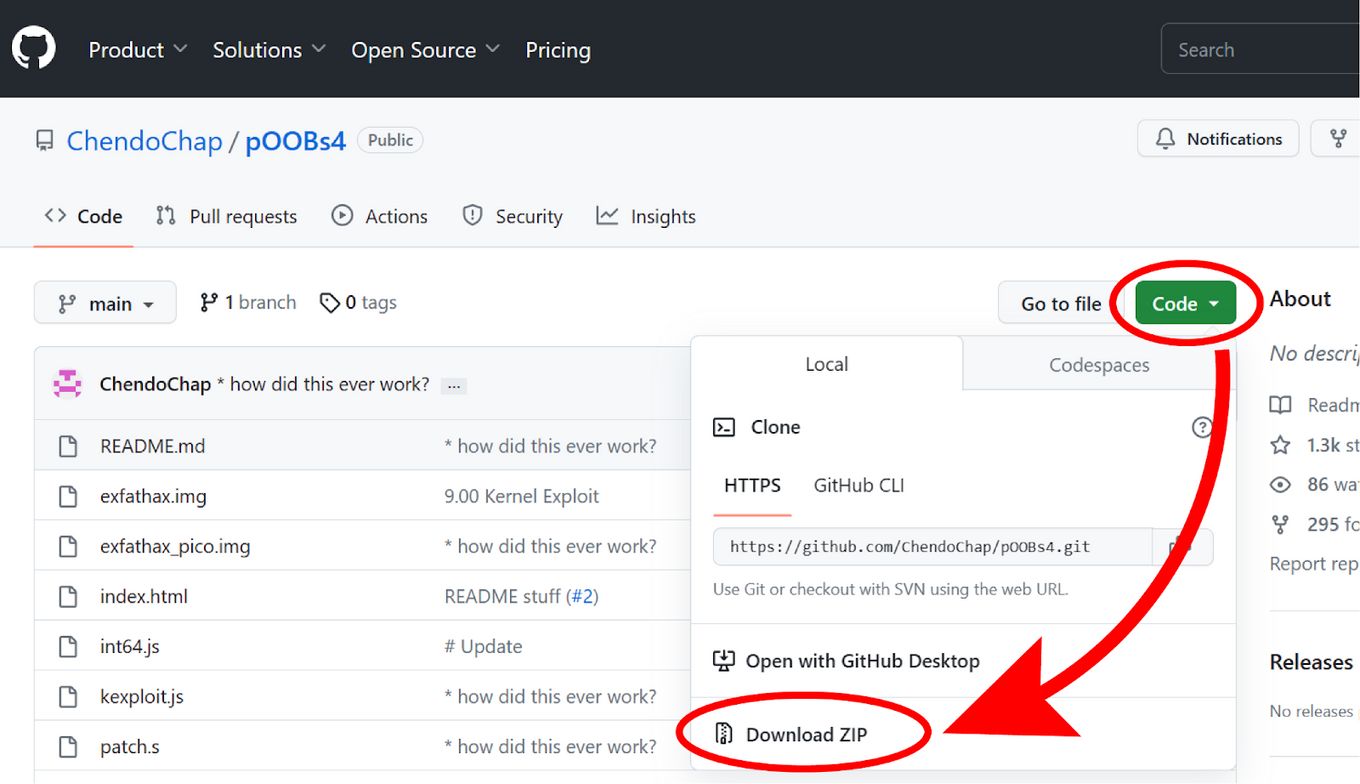This screenshot has width=1360, height=784.
Task: Select the HTTPS clone option
Action: pyautogui.click(x=752, y=485)
